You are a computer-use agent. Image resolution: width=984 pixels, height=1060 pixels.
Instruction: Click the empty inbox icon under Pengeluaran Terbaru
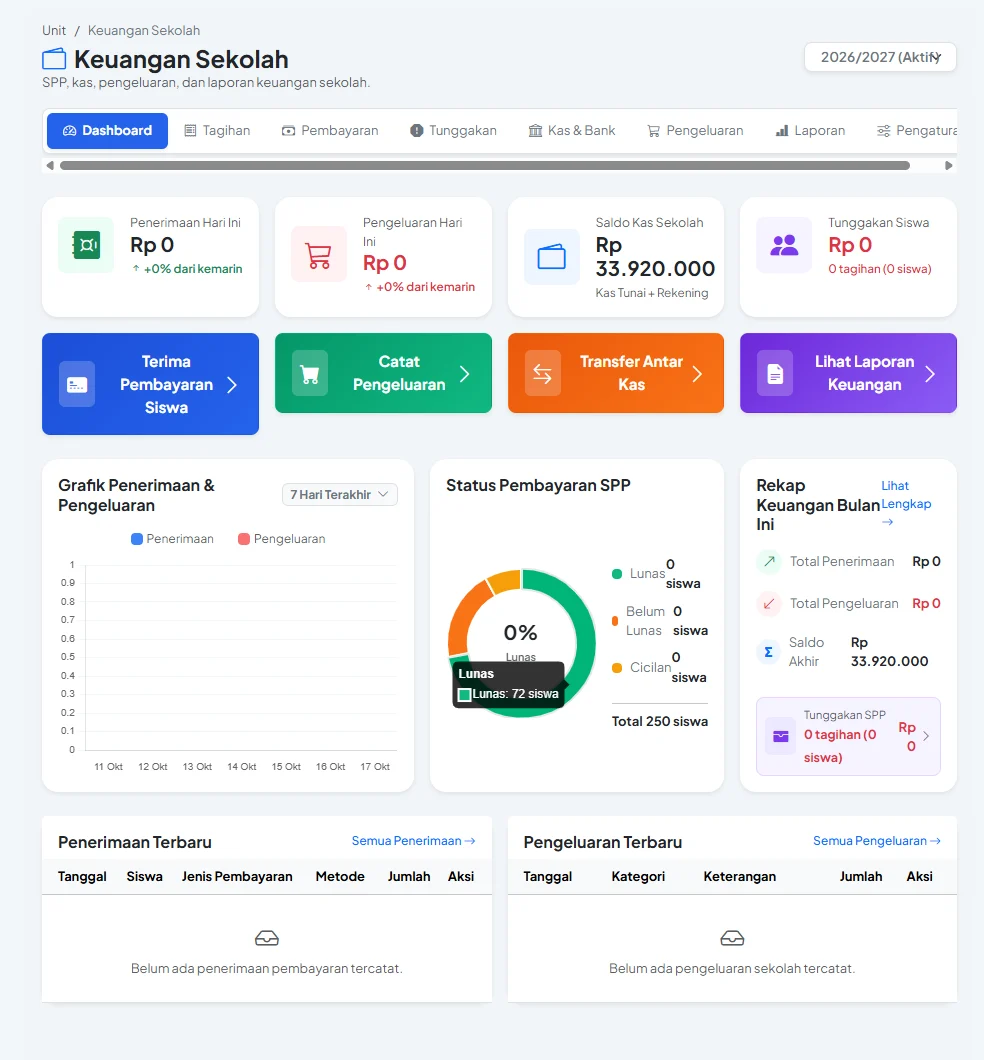pyautogui.click(x=732, y=938)
